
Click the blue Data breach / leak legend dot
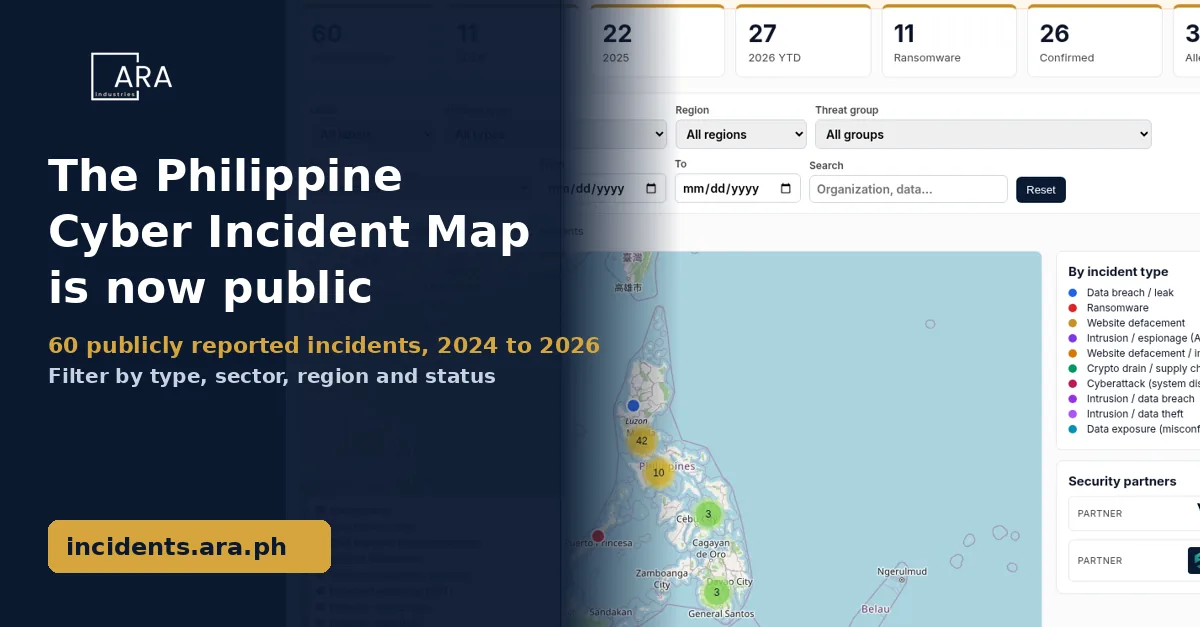click(1073, 293)
